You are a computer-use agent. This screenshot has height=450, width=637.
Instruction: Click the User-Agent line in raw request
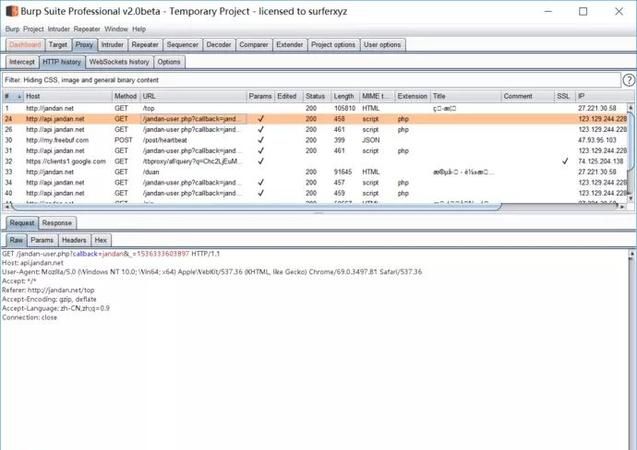212,272
